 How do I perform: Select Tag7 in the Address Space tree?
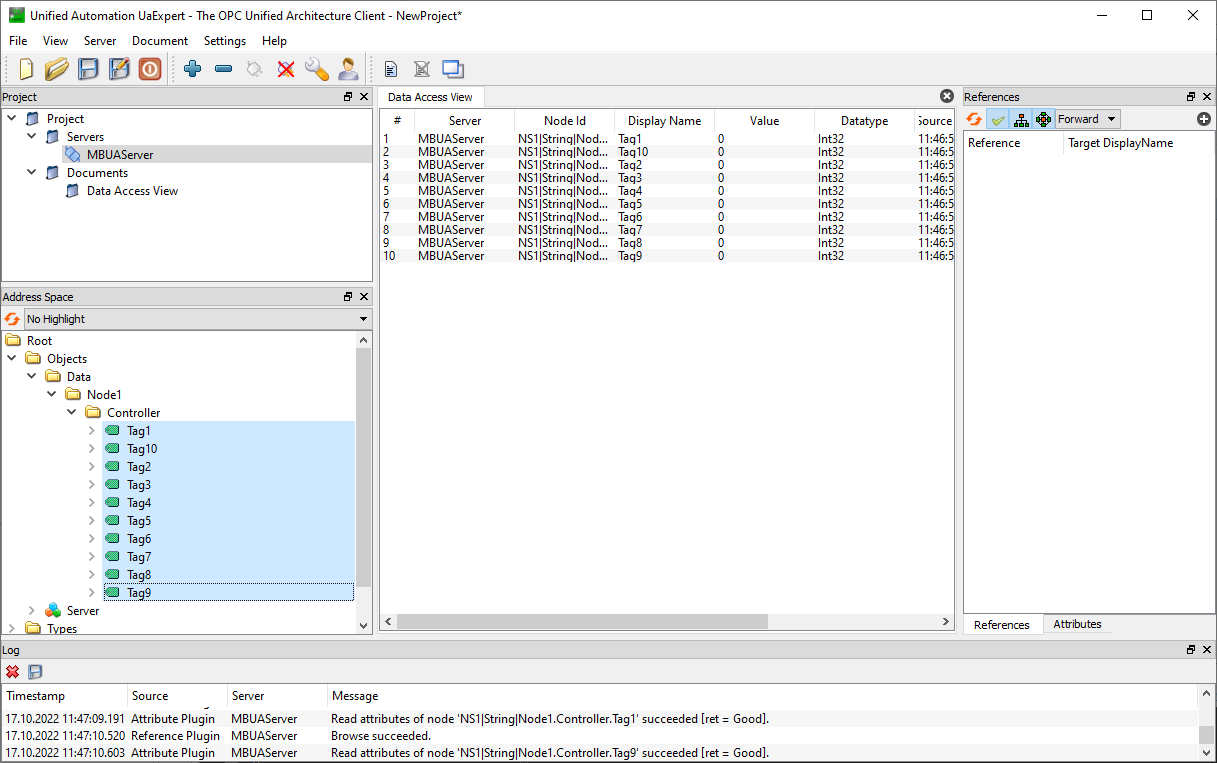click(139, 557)
